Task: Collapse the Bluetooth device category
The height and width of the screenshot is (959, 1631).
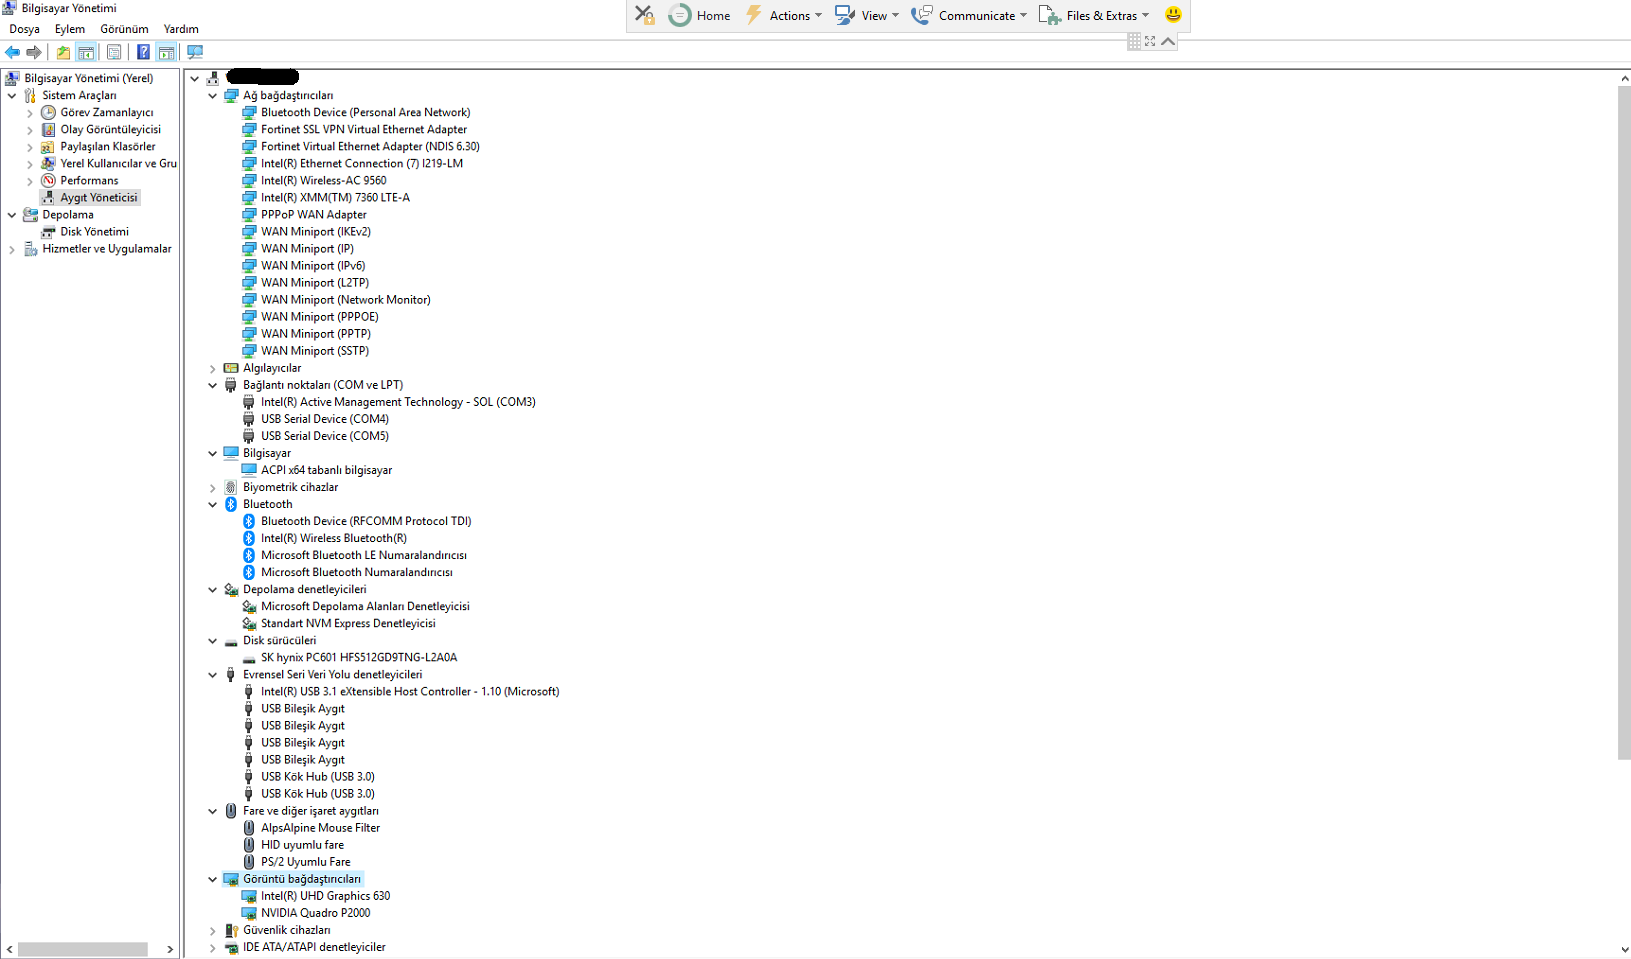Action: (x=212, y=505)
